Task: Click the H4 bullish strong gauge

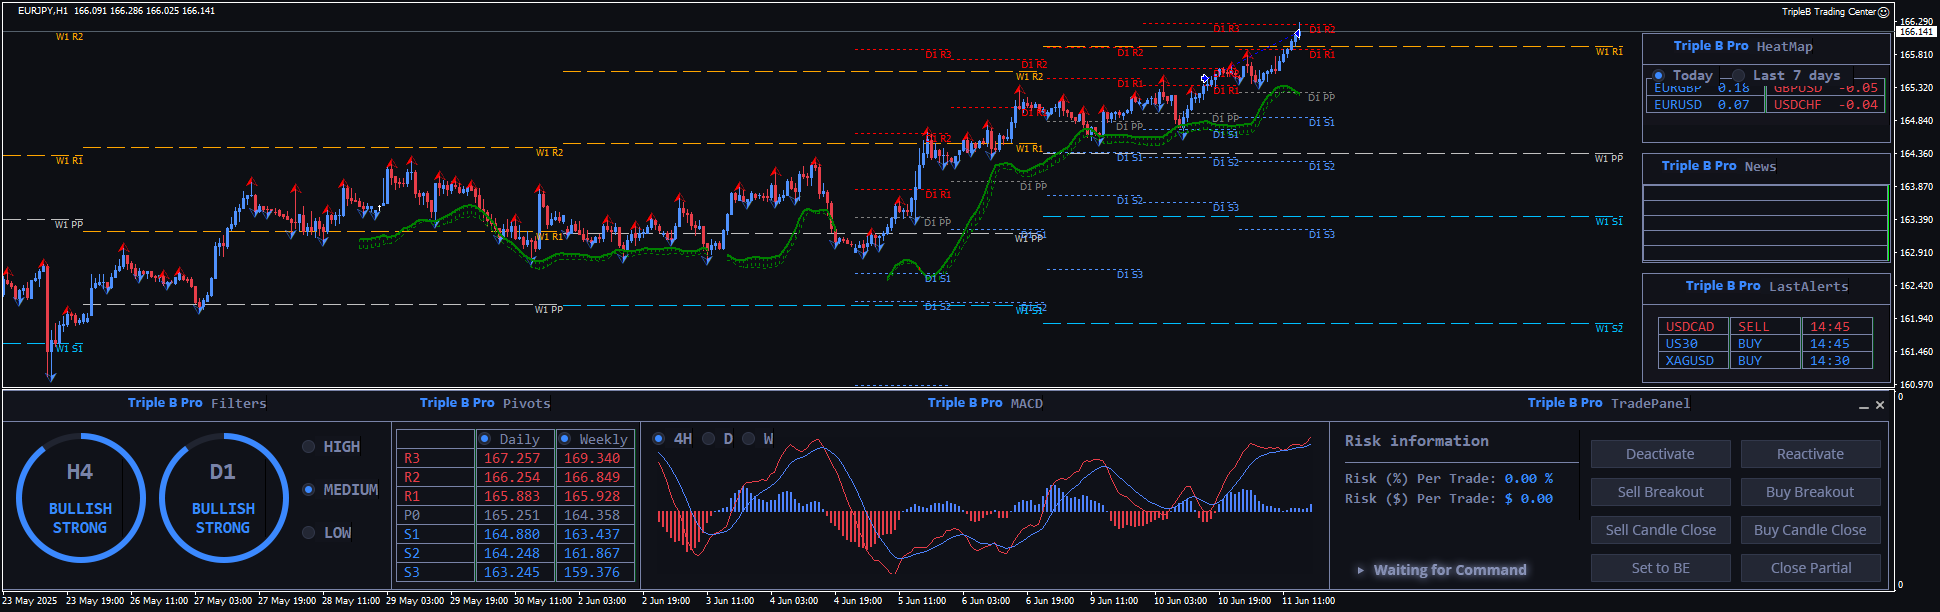Action: pyautogui.click(x=80, y=498)
